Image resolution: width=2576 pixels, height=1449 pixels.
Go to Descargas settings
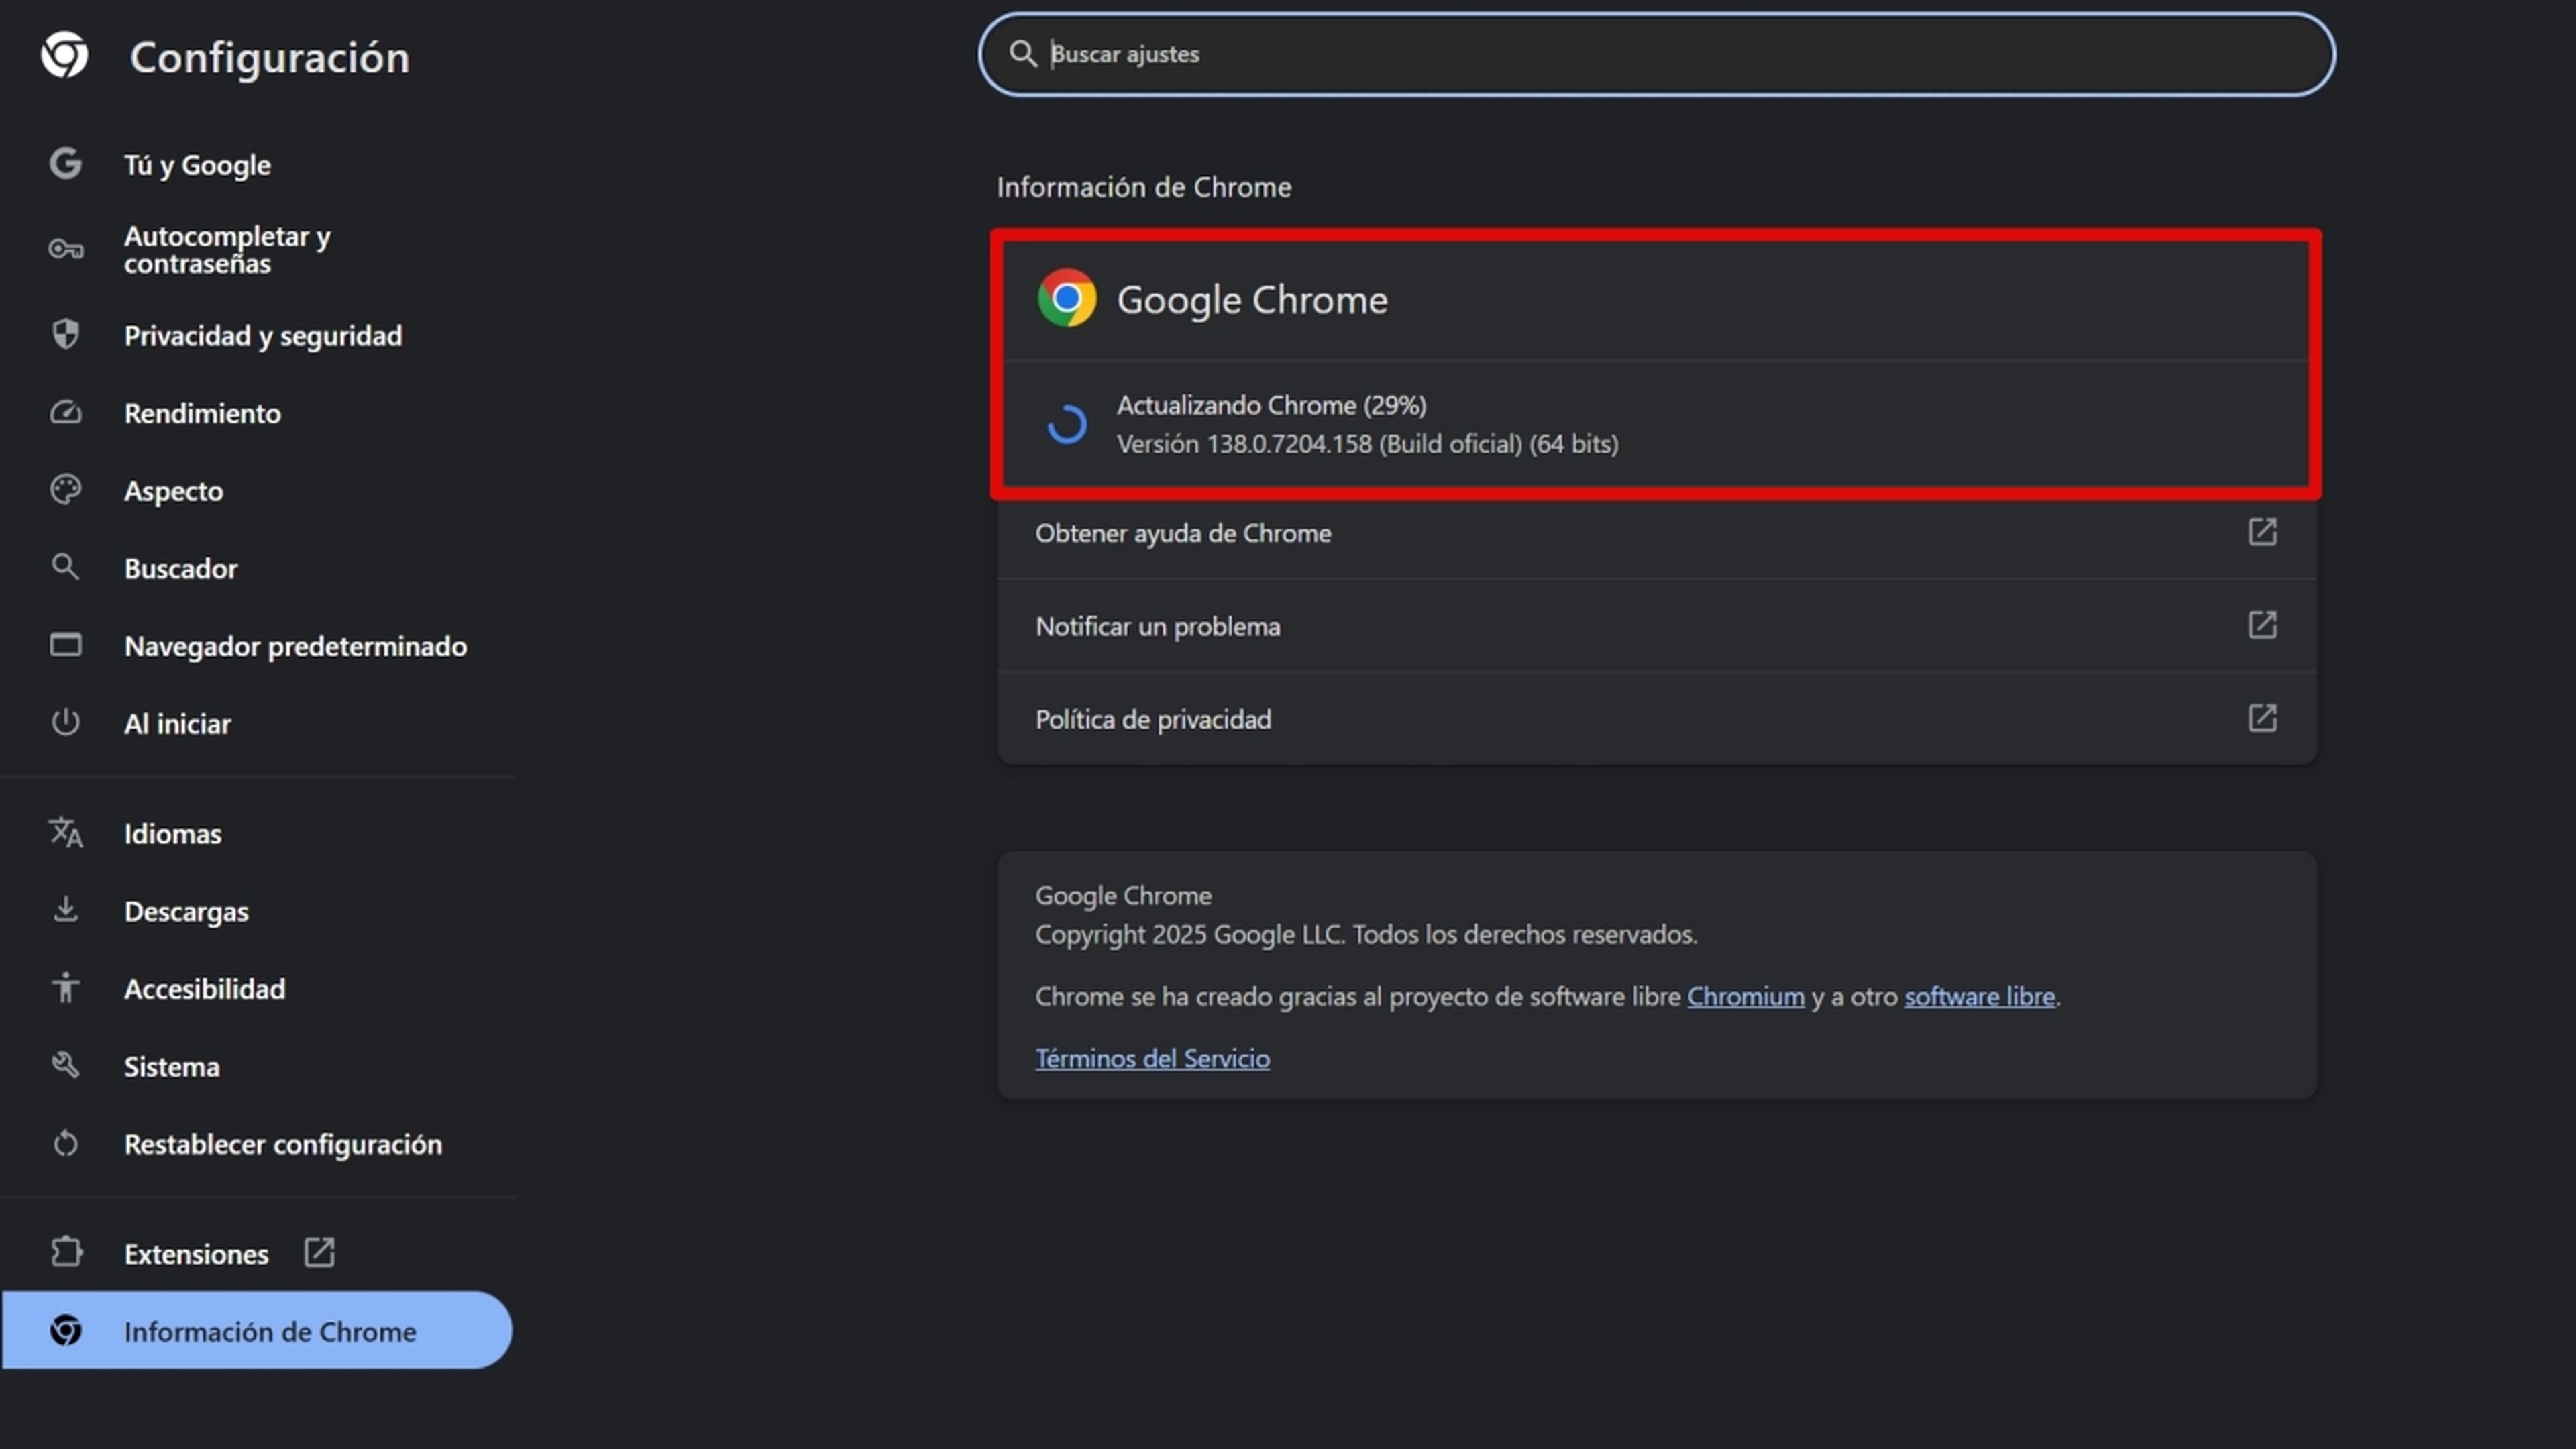point(257,911)
